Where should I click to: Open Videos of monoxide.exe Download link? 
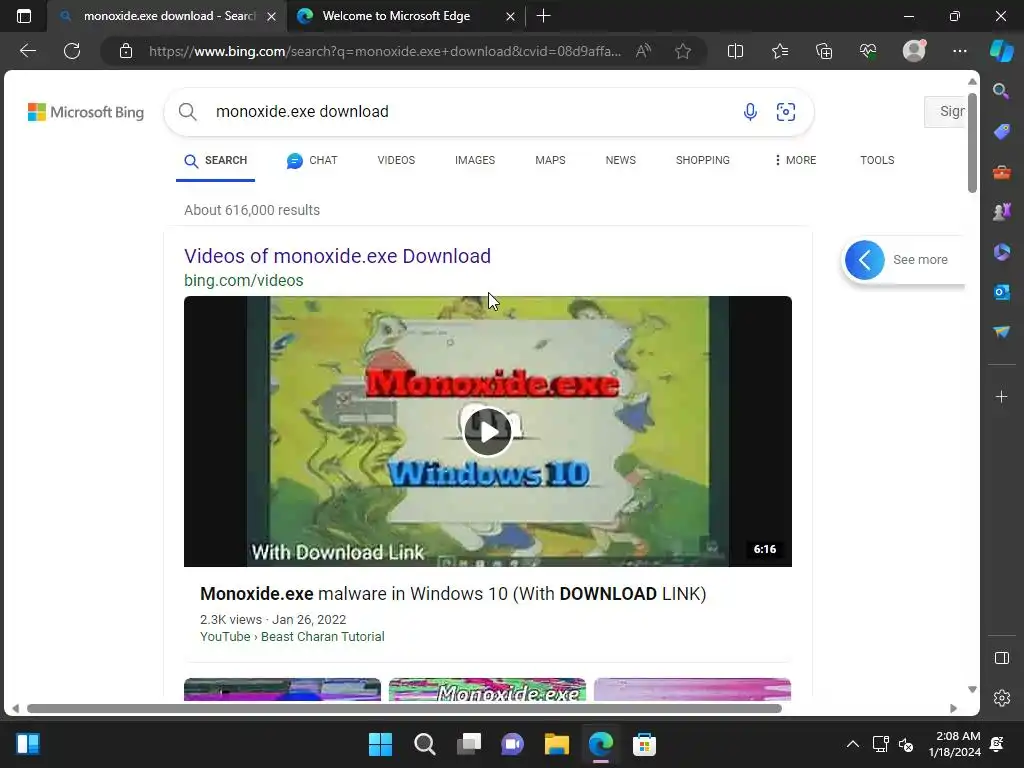tap(337, 256)
